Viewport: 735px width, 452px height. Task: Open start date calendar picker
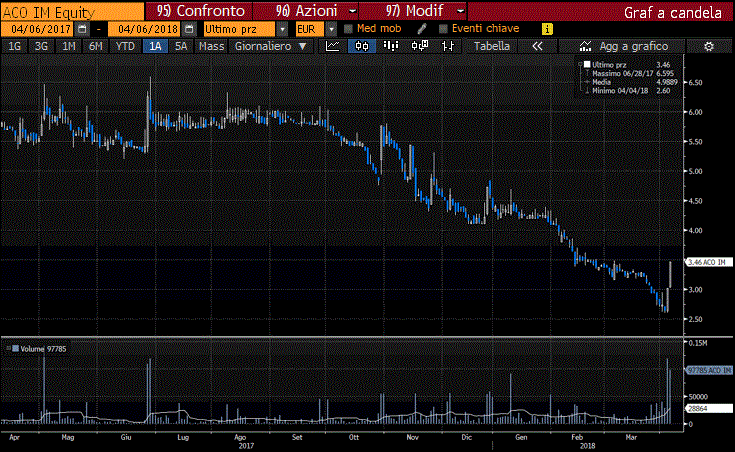[x=82, y=29]
